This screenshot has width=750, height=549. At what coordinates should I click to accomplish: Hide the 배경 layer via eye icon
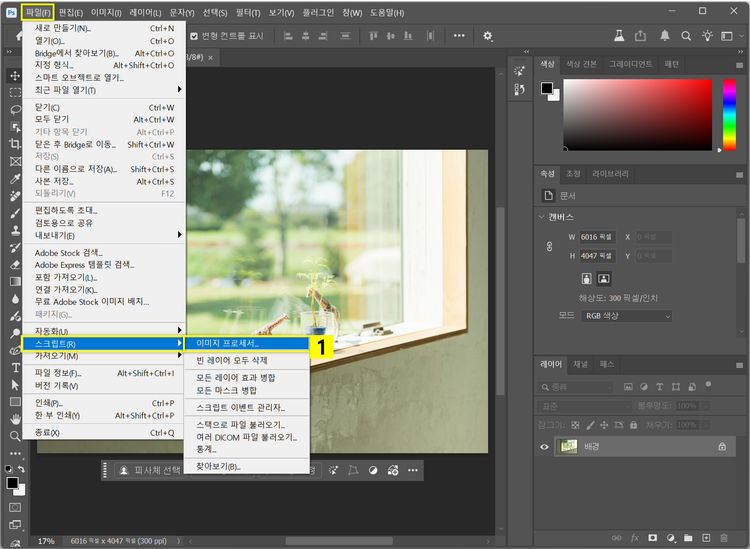point(545,447)
